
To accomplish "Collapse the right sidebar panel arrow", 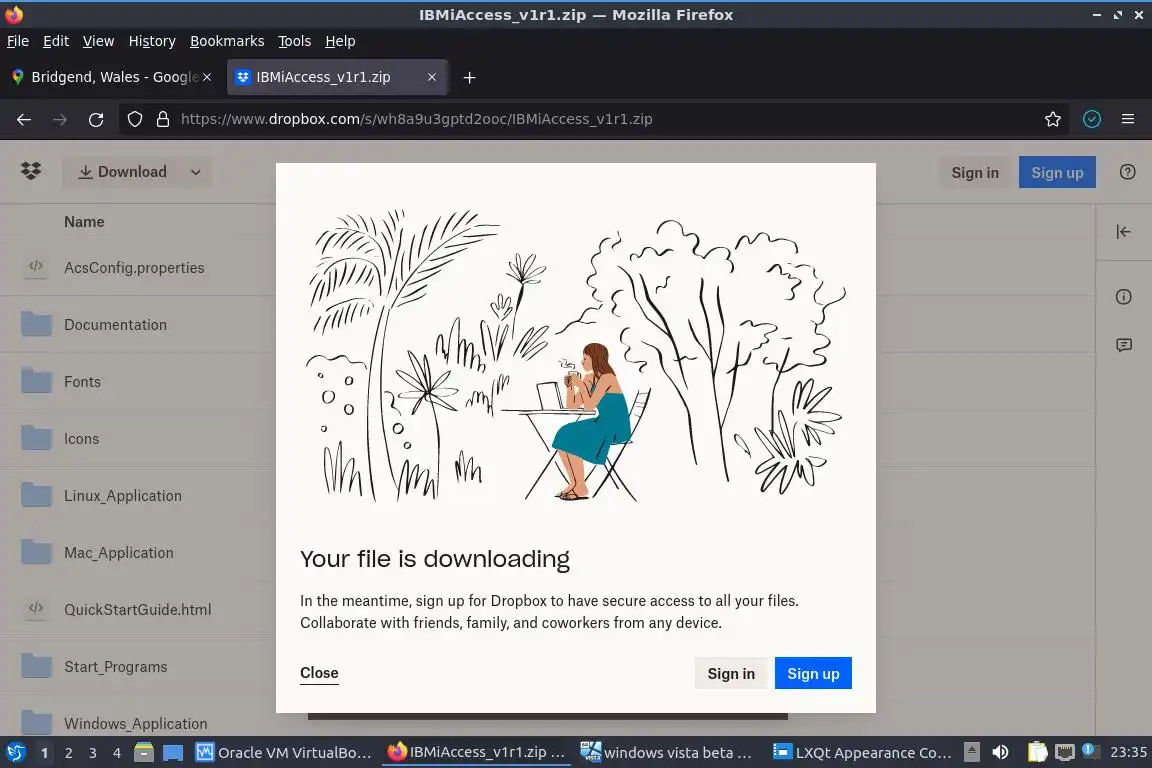I will click(x=1123, y=232).
